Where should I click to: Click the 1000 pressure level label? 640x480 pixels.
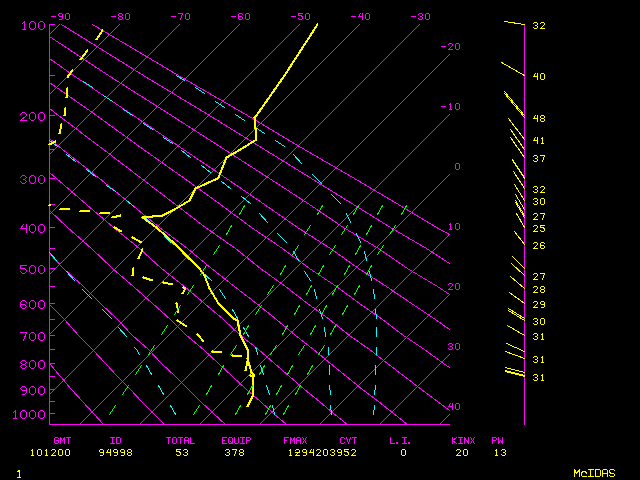(x=30, y=414)
